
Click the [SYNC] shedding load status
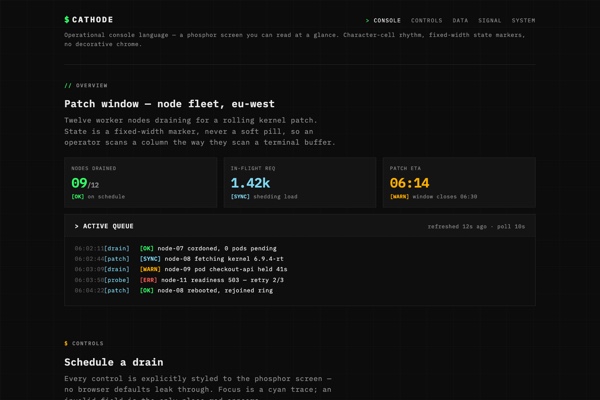coord(264,196)
